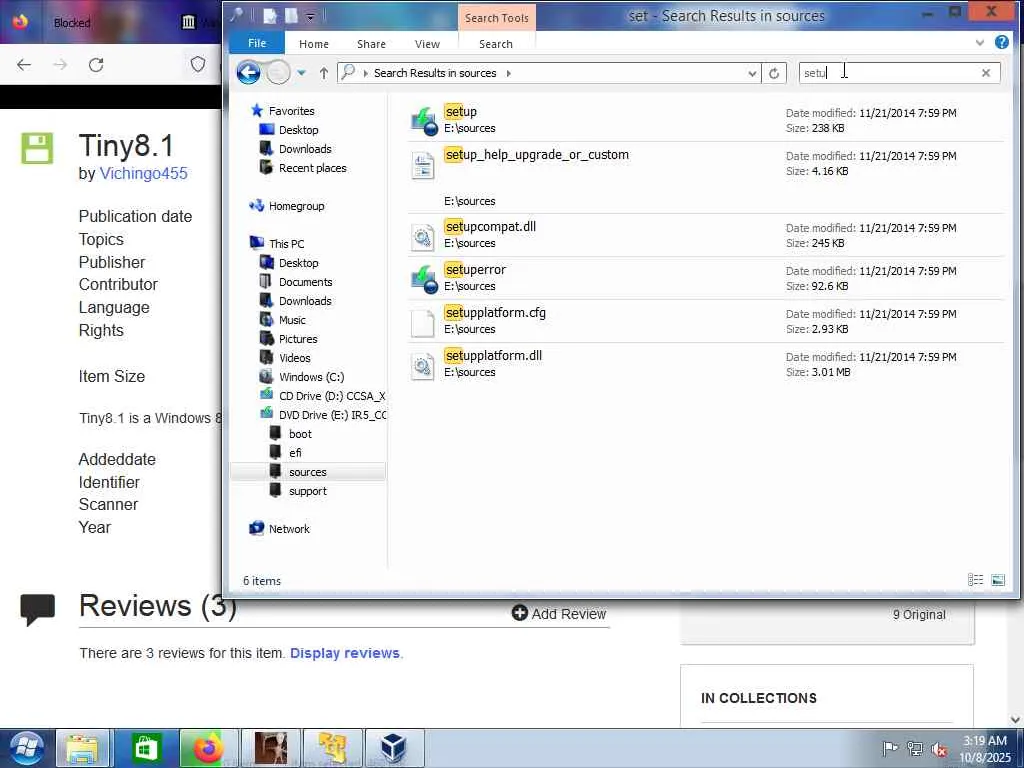The height and width of the screenshot is (768, 1024).
Task: Open Music folder under This PC
Action: [292, 320]
